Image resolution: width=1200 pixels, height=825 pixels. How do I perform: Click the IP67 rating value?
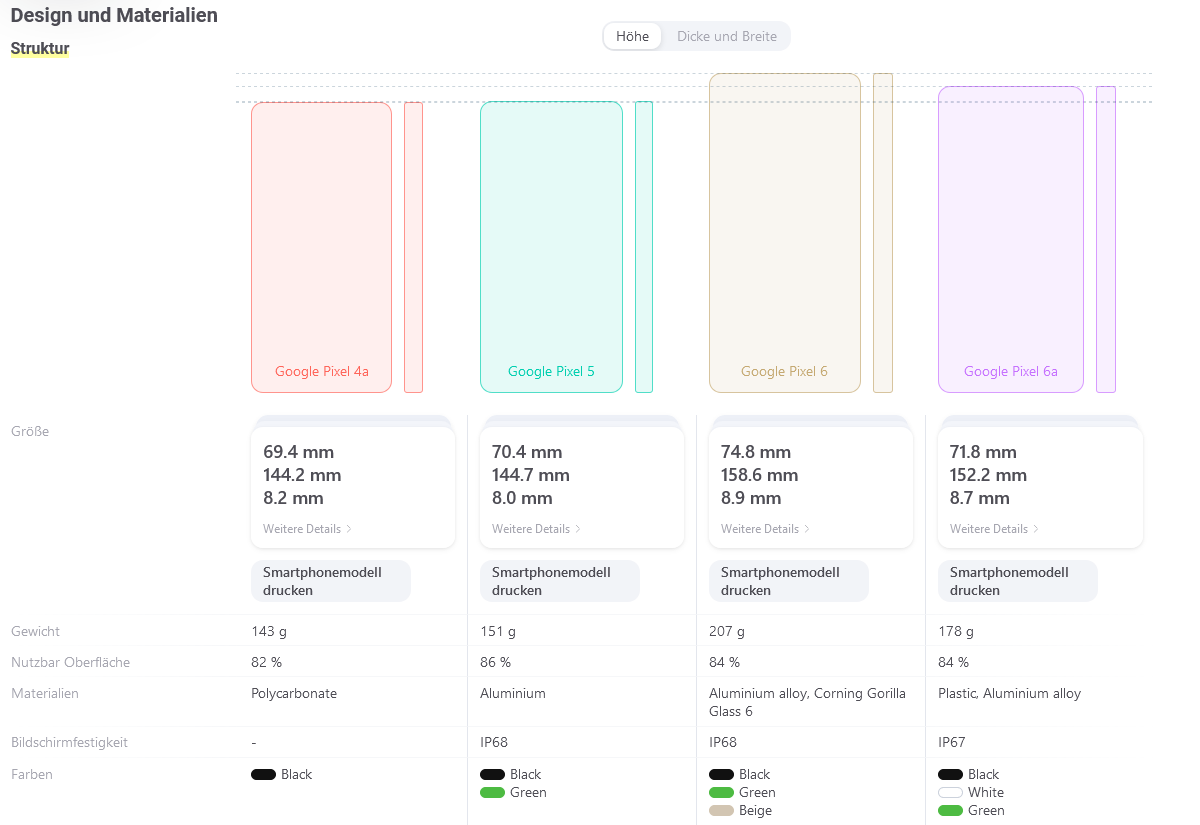coord(953,743)
